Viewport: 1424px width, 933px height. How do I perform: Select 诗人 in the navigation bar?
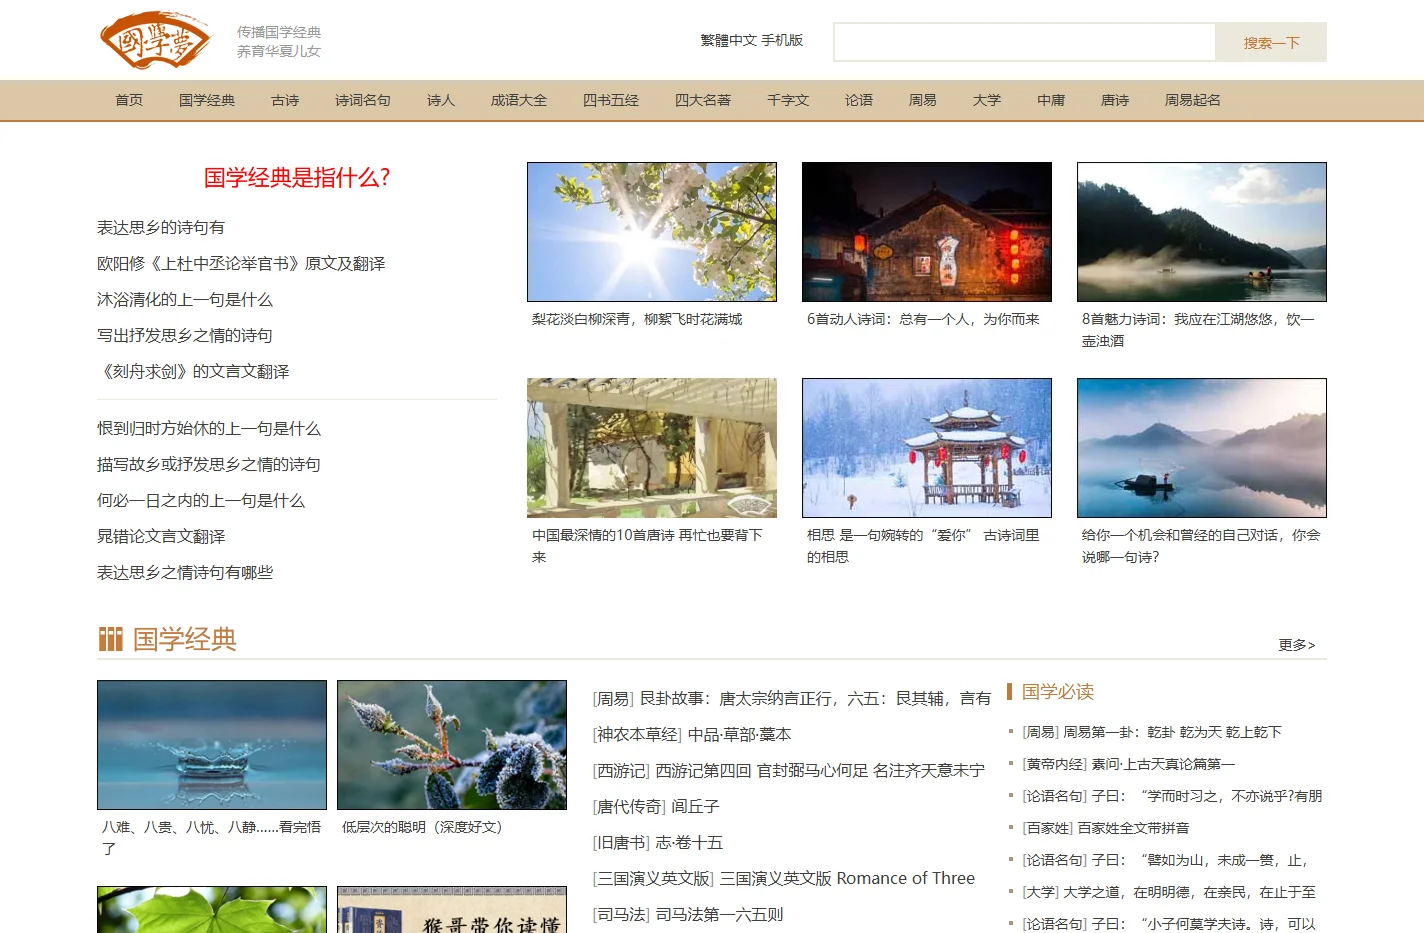(x=441, y=101)
